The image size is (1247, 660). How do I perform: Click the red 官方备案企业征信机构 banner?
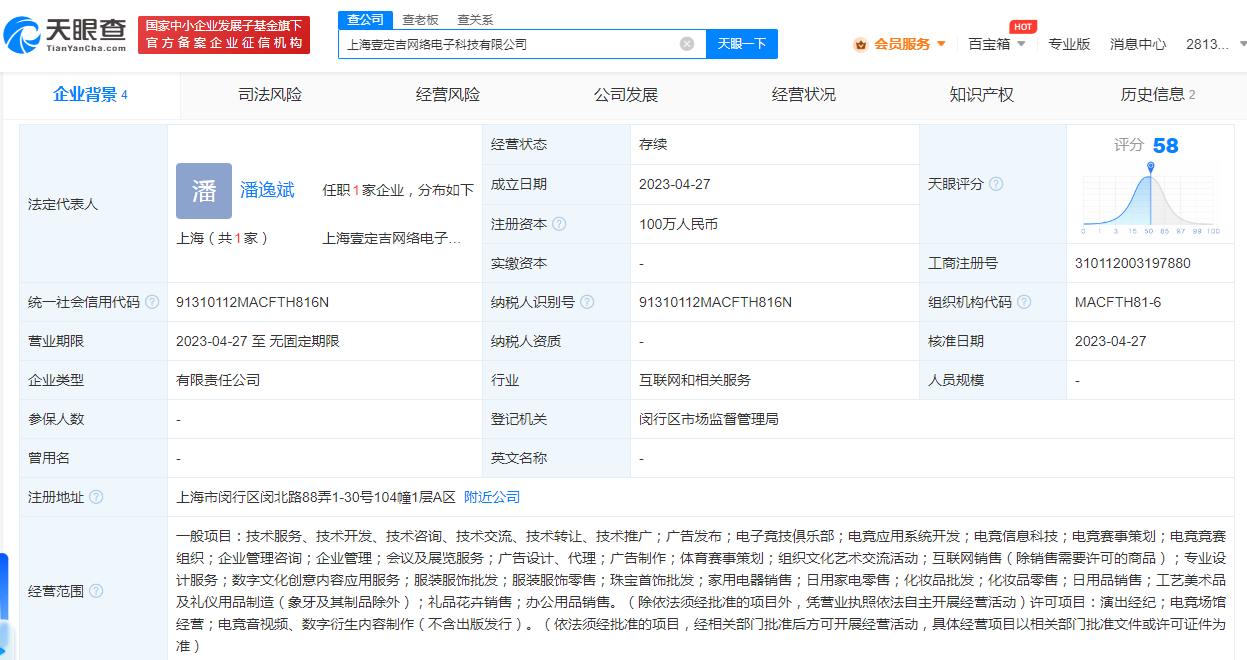pos(224,35)
